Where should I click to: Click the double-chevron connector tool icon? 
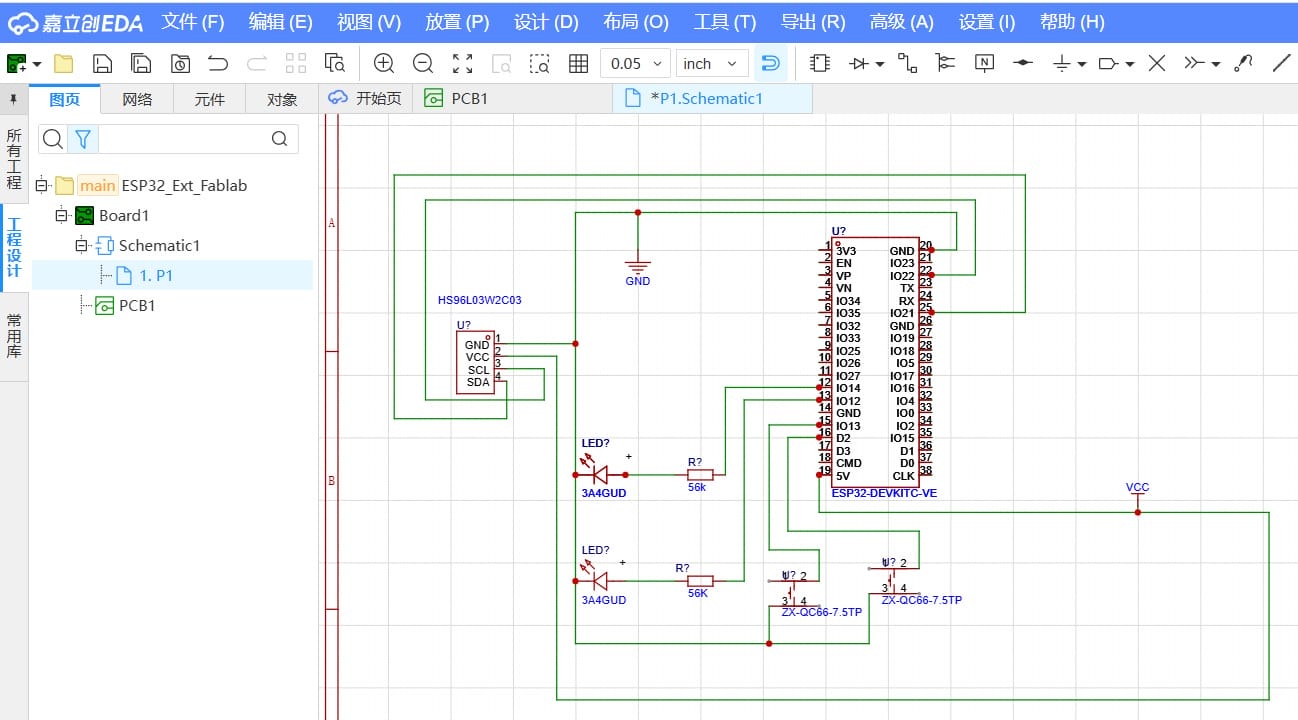click(1195, 64)
